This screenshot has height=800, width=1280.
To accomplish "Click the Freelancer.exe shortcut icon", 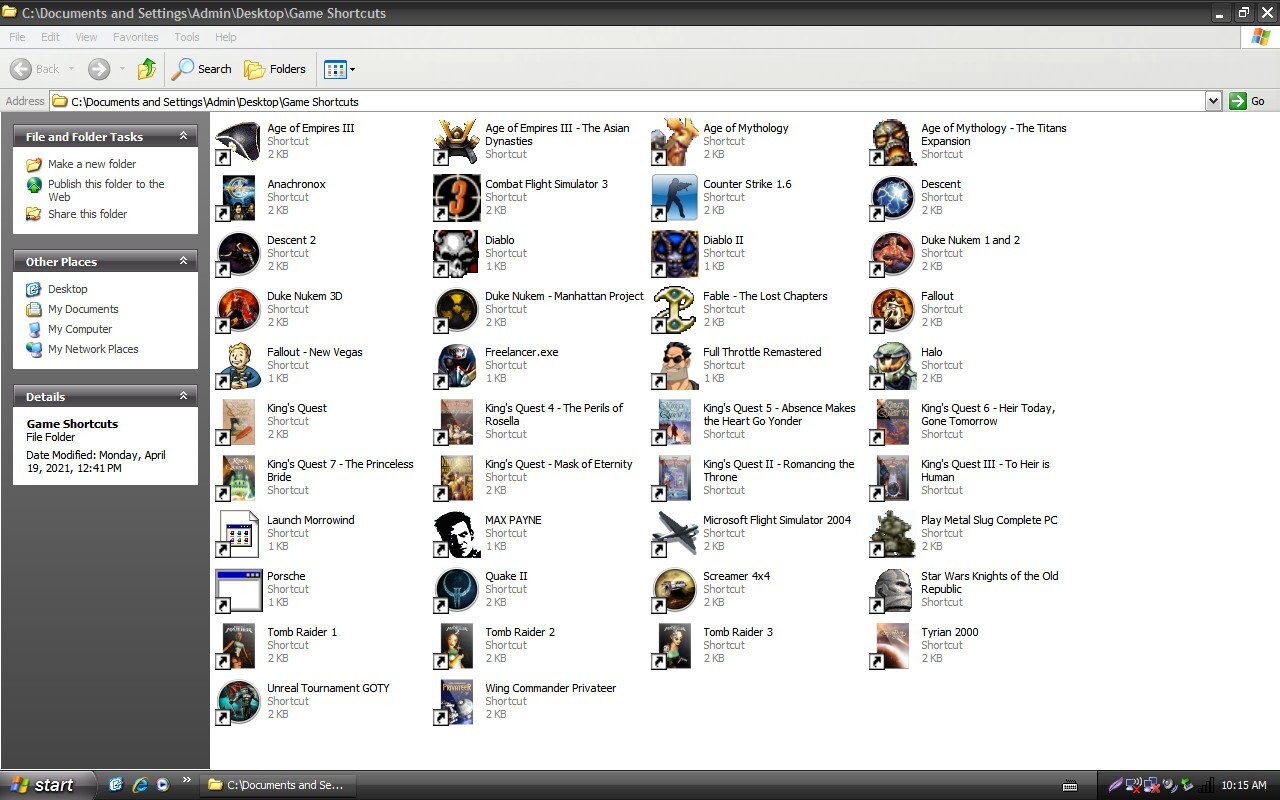I will coord(456,366).
